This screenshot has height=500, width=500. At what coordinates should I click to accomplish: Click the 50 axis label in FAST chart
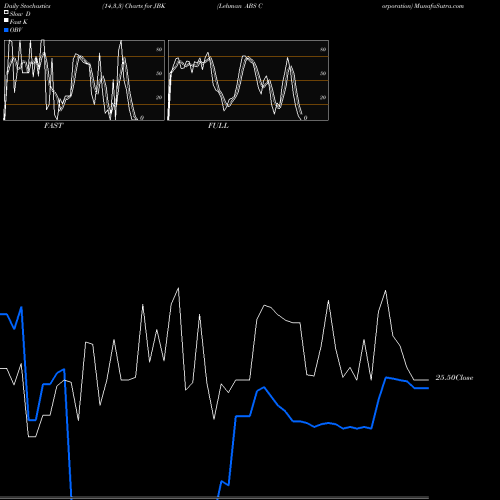coord(159,73)
